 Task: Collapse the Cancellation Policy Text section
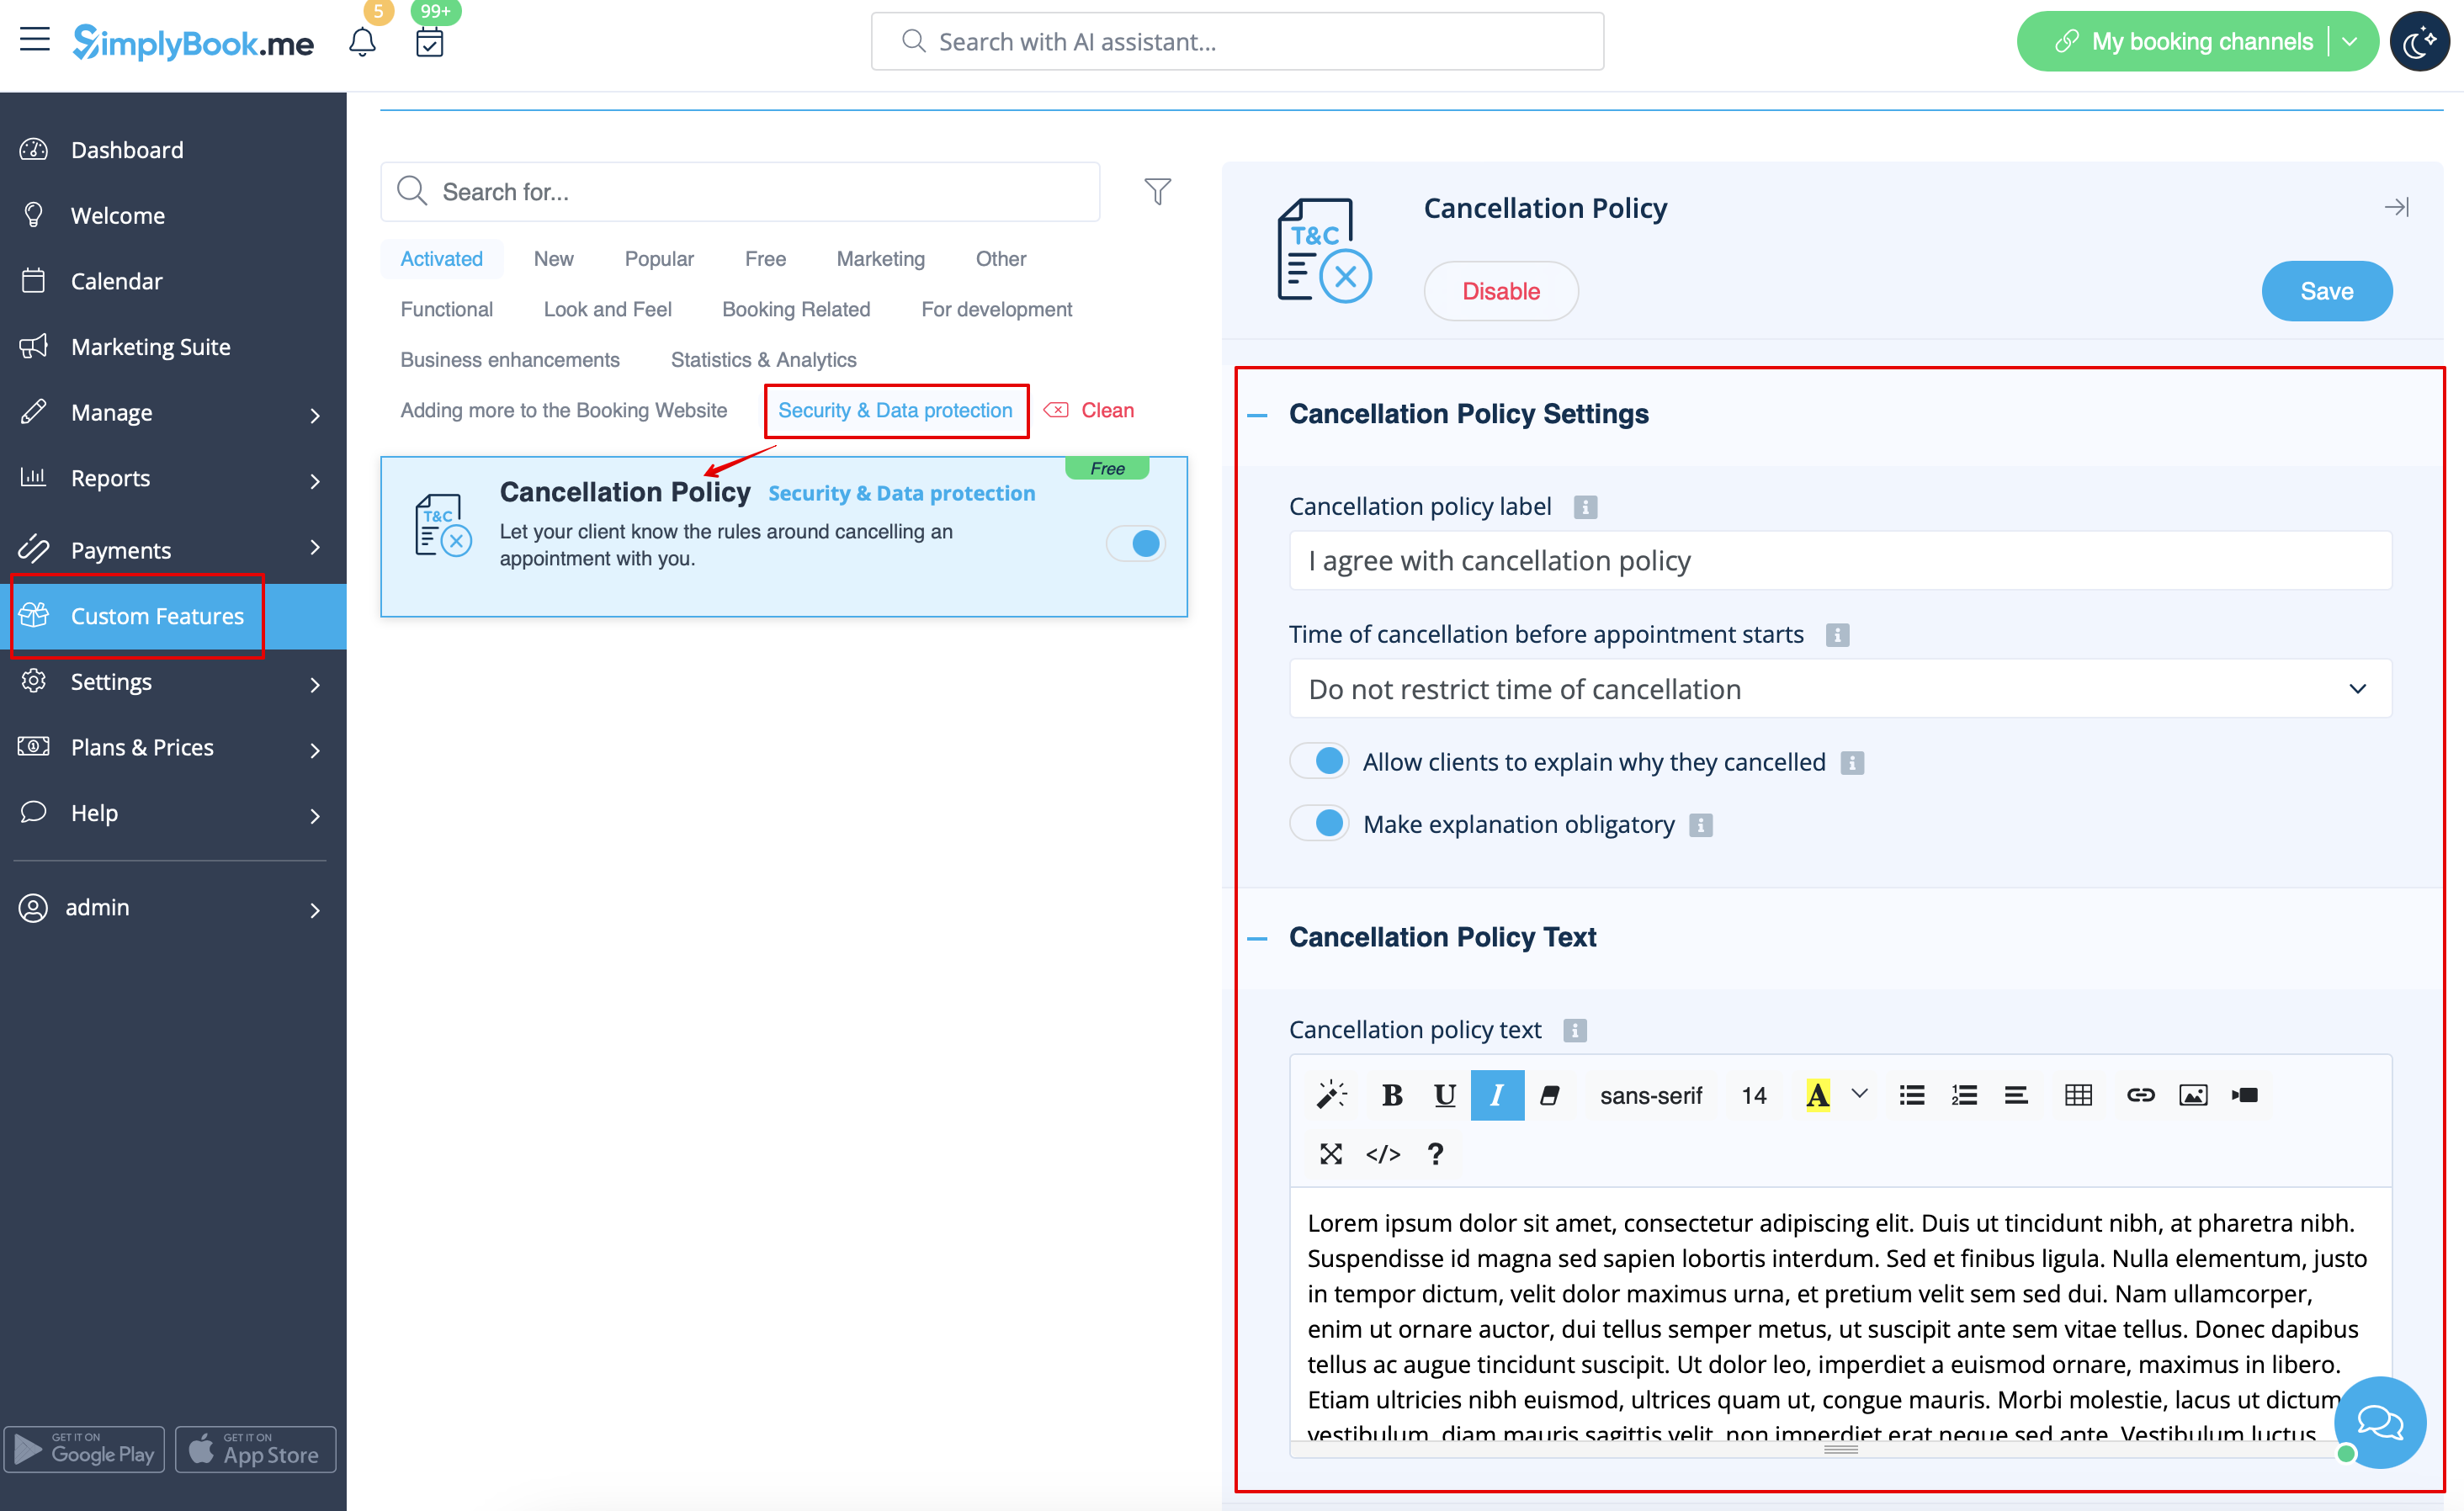tap(1258, 938)
